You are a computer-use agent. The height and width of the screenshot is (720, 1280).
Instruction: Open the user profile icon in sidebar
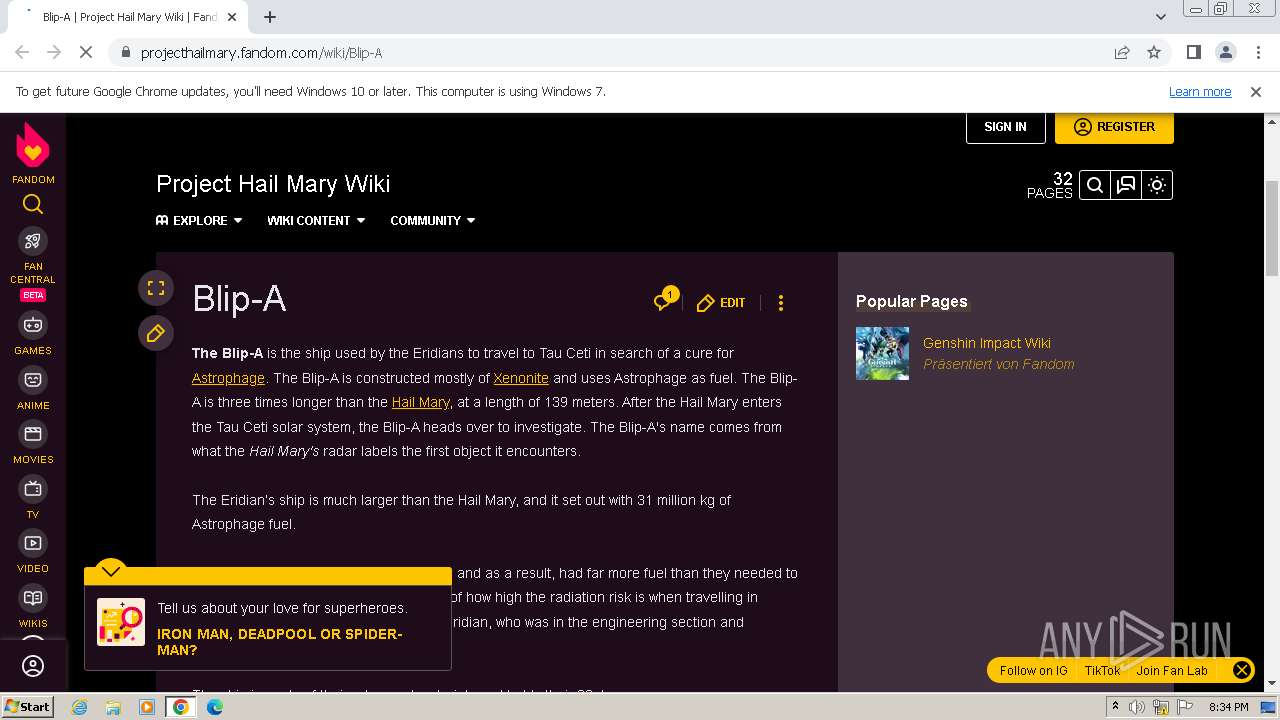tap(33, 666)
